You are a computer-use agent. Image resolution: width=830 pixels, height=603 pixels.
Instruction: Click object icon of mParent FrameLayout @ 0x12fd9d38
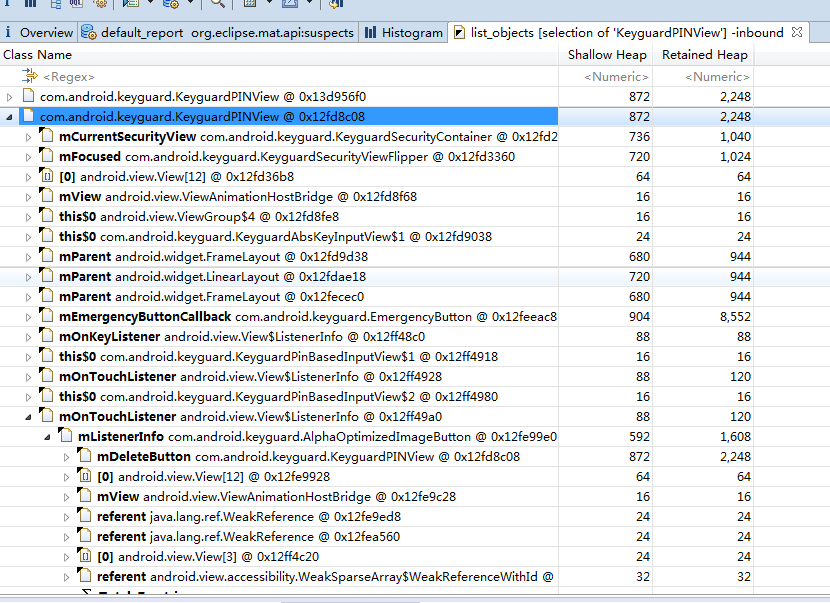point(47,256)
